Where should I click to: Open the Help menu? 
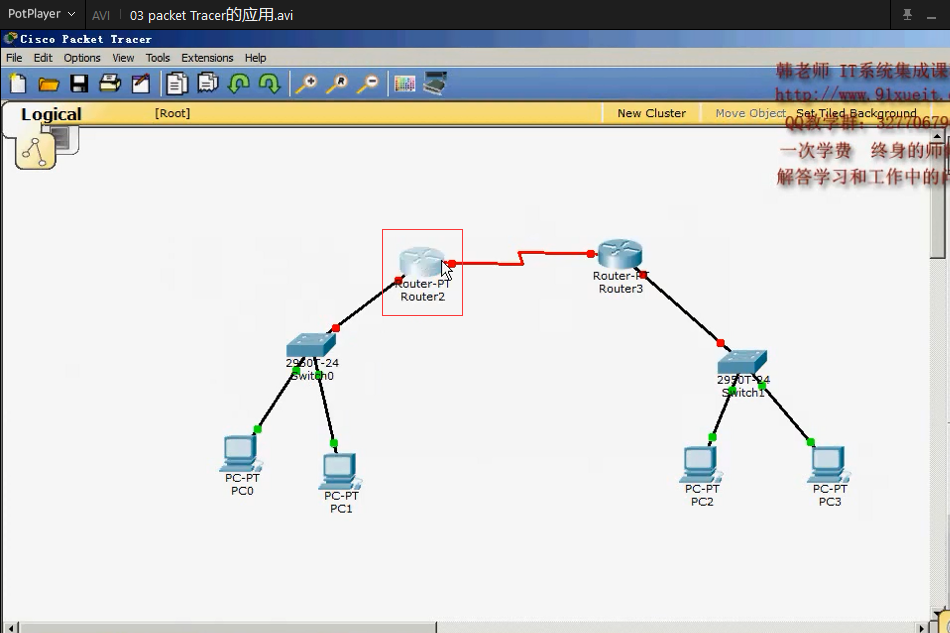click(255, 58)
